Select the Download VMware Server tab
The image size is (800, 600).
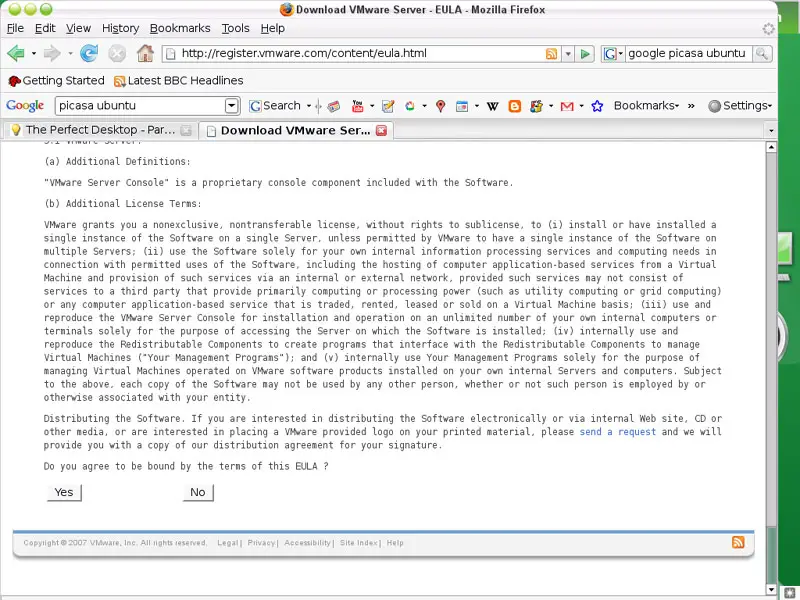pos(296,131)
